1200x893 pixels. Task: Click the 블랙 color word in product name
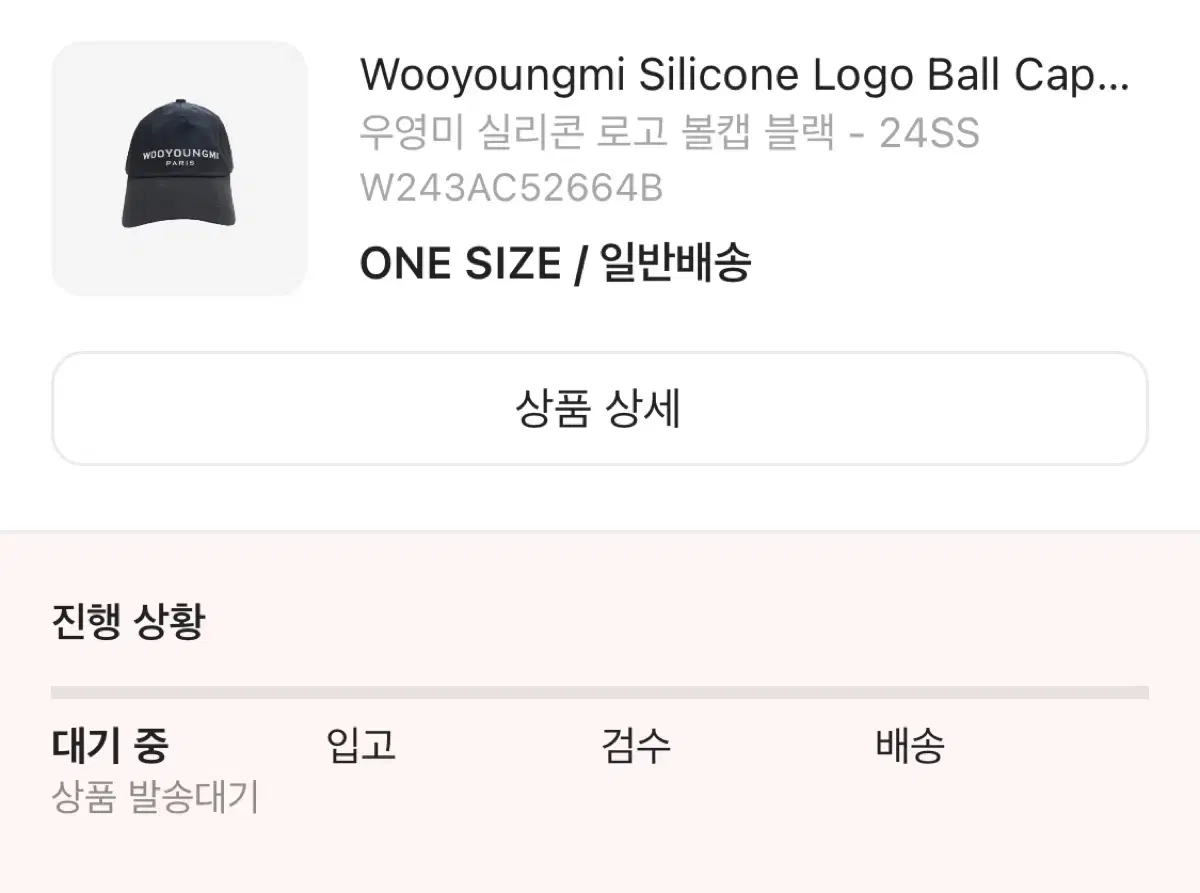(x=799, y=133)
